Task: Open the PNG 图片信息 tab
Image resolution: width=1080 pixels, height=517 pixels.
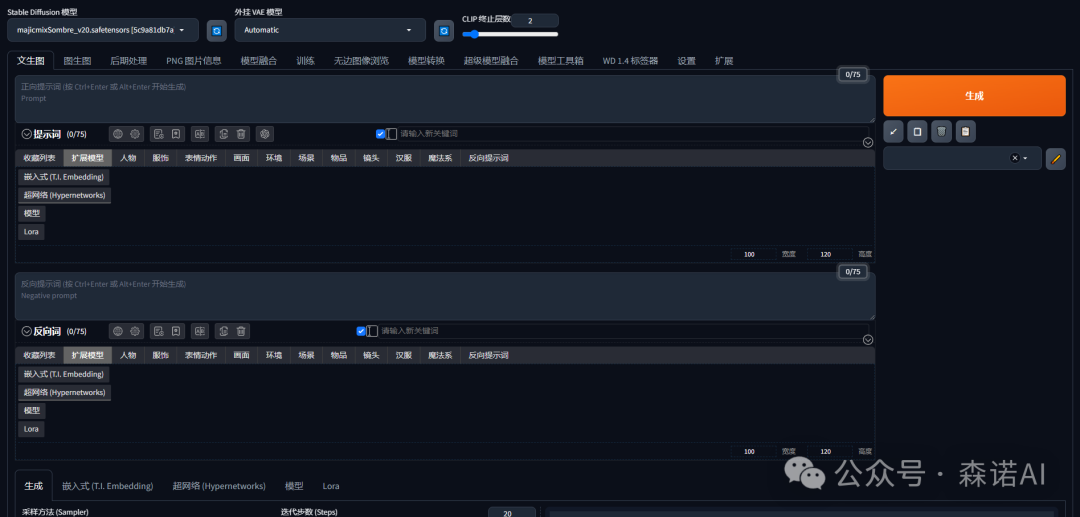Action: tap(194, 61)
